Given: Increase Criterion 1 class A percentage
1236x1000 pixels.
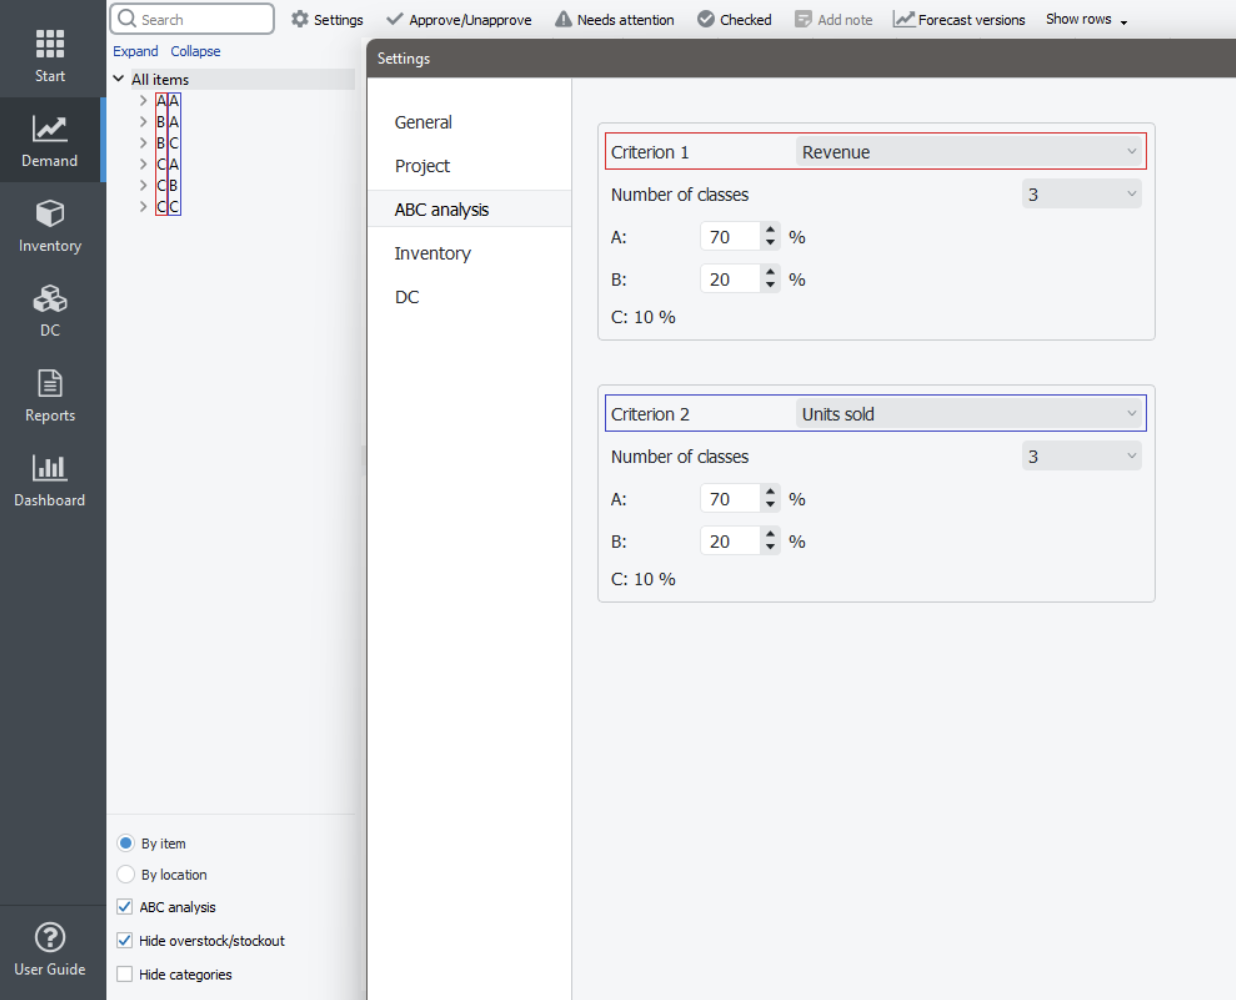Looking at the screenshot, I should (770, 231).
